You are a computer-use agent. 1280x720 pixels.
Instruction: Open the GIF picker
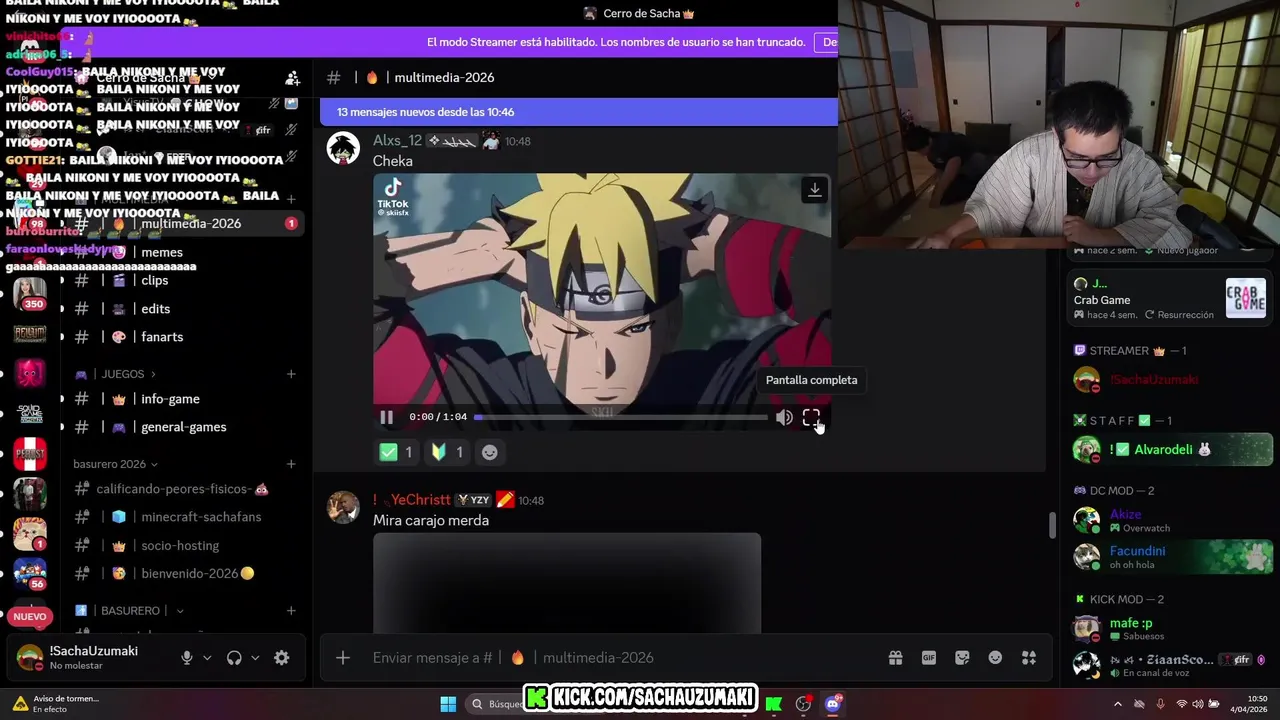pyautogui.click(x=929, y=658)
